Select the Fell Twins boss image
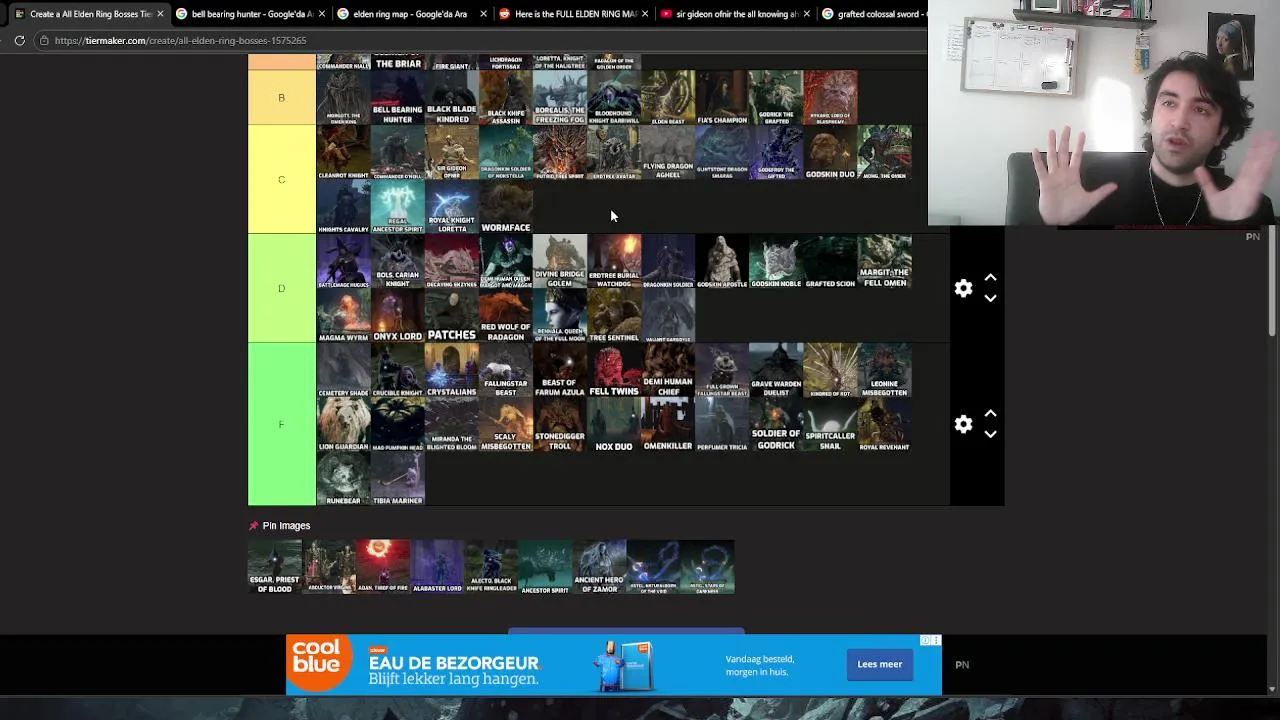This screenshot has width=1280, height=720. coord(614,370)
